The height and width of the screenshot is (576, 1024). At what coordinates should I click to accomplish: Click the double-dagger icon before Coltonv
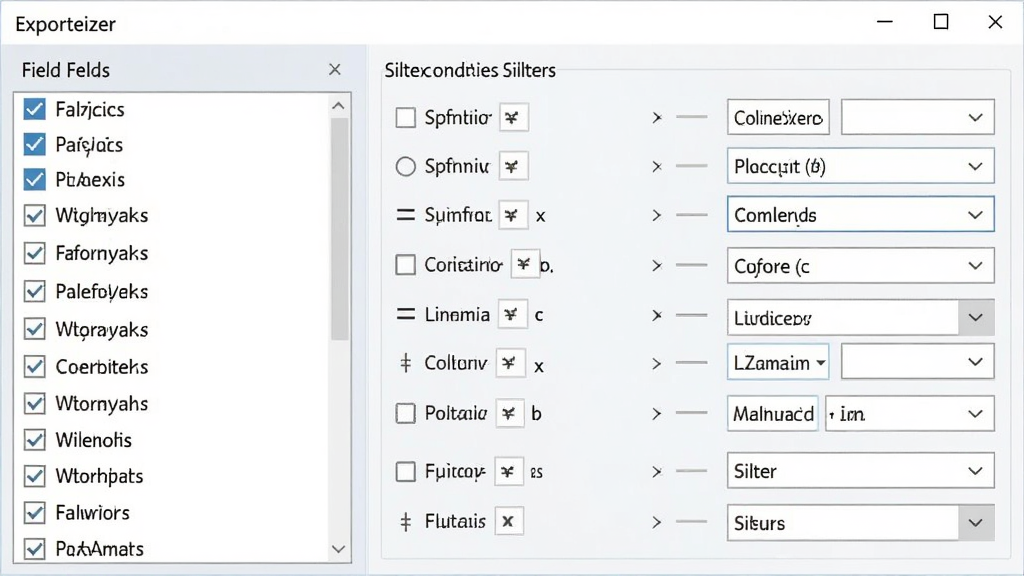click(406, 363)
